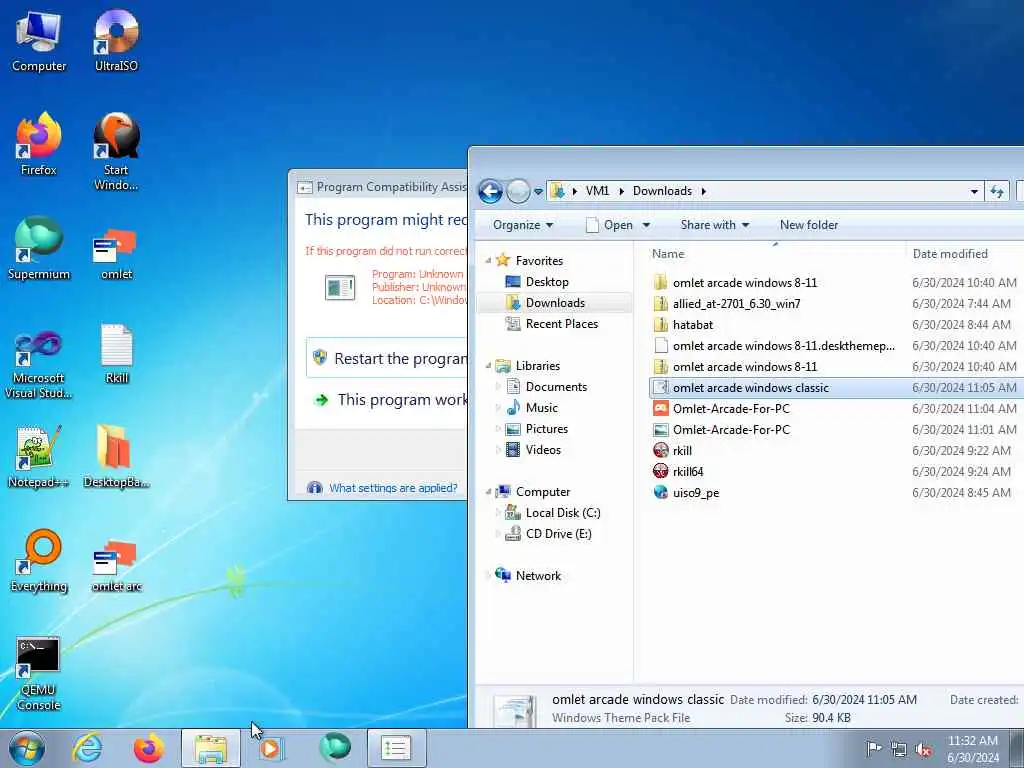This screenshot has width=1024, height=768.
Task: Open What settings are applied? link
Action: (393, 488)
